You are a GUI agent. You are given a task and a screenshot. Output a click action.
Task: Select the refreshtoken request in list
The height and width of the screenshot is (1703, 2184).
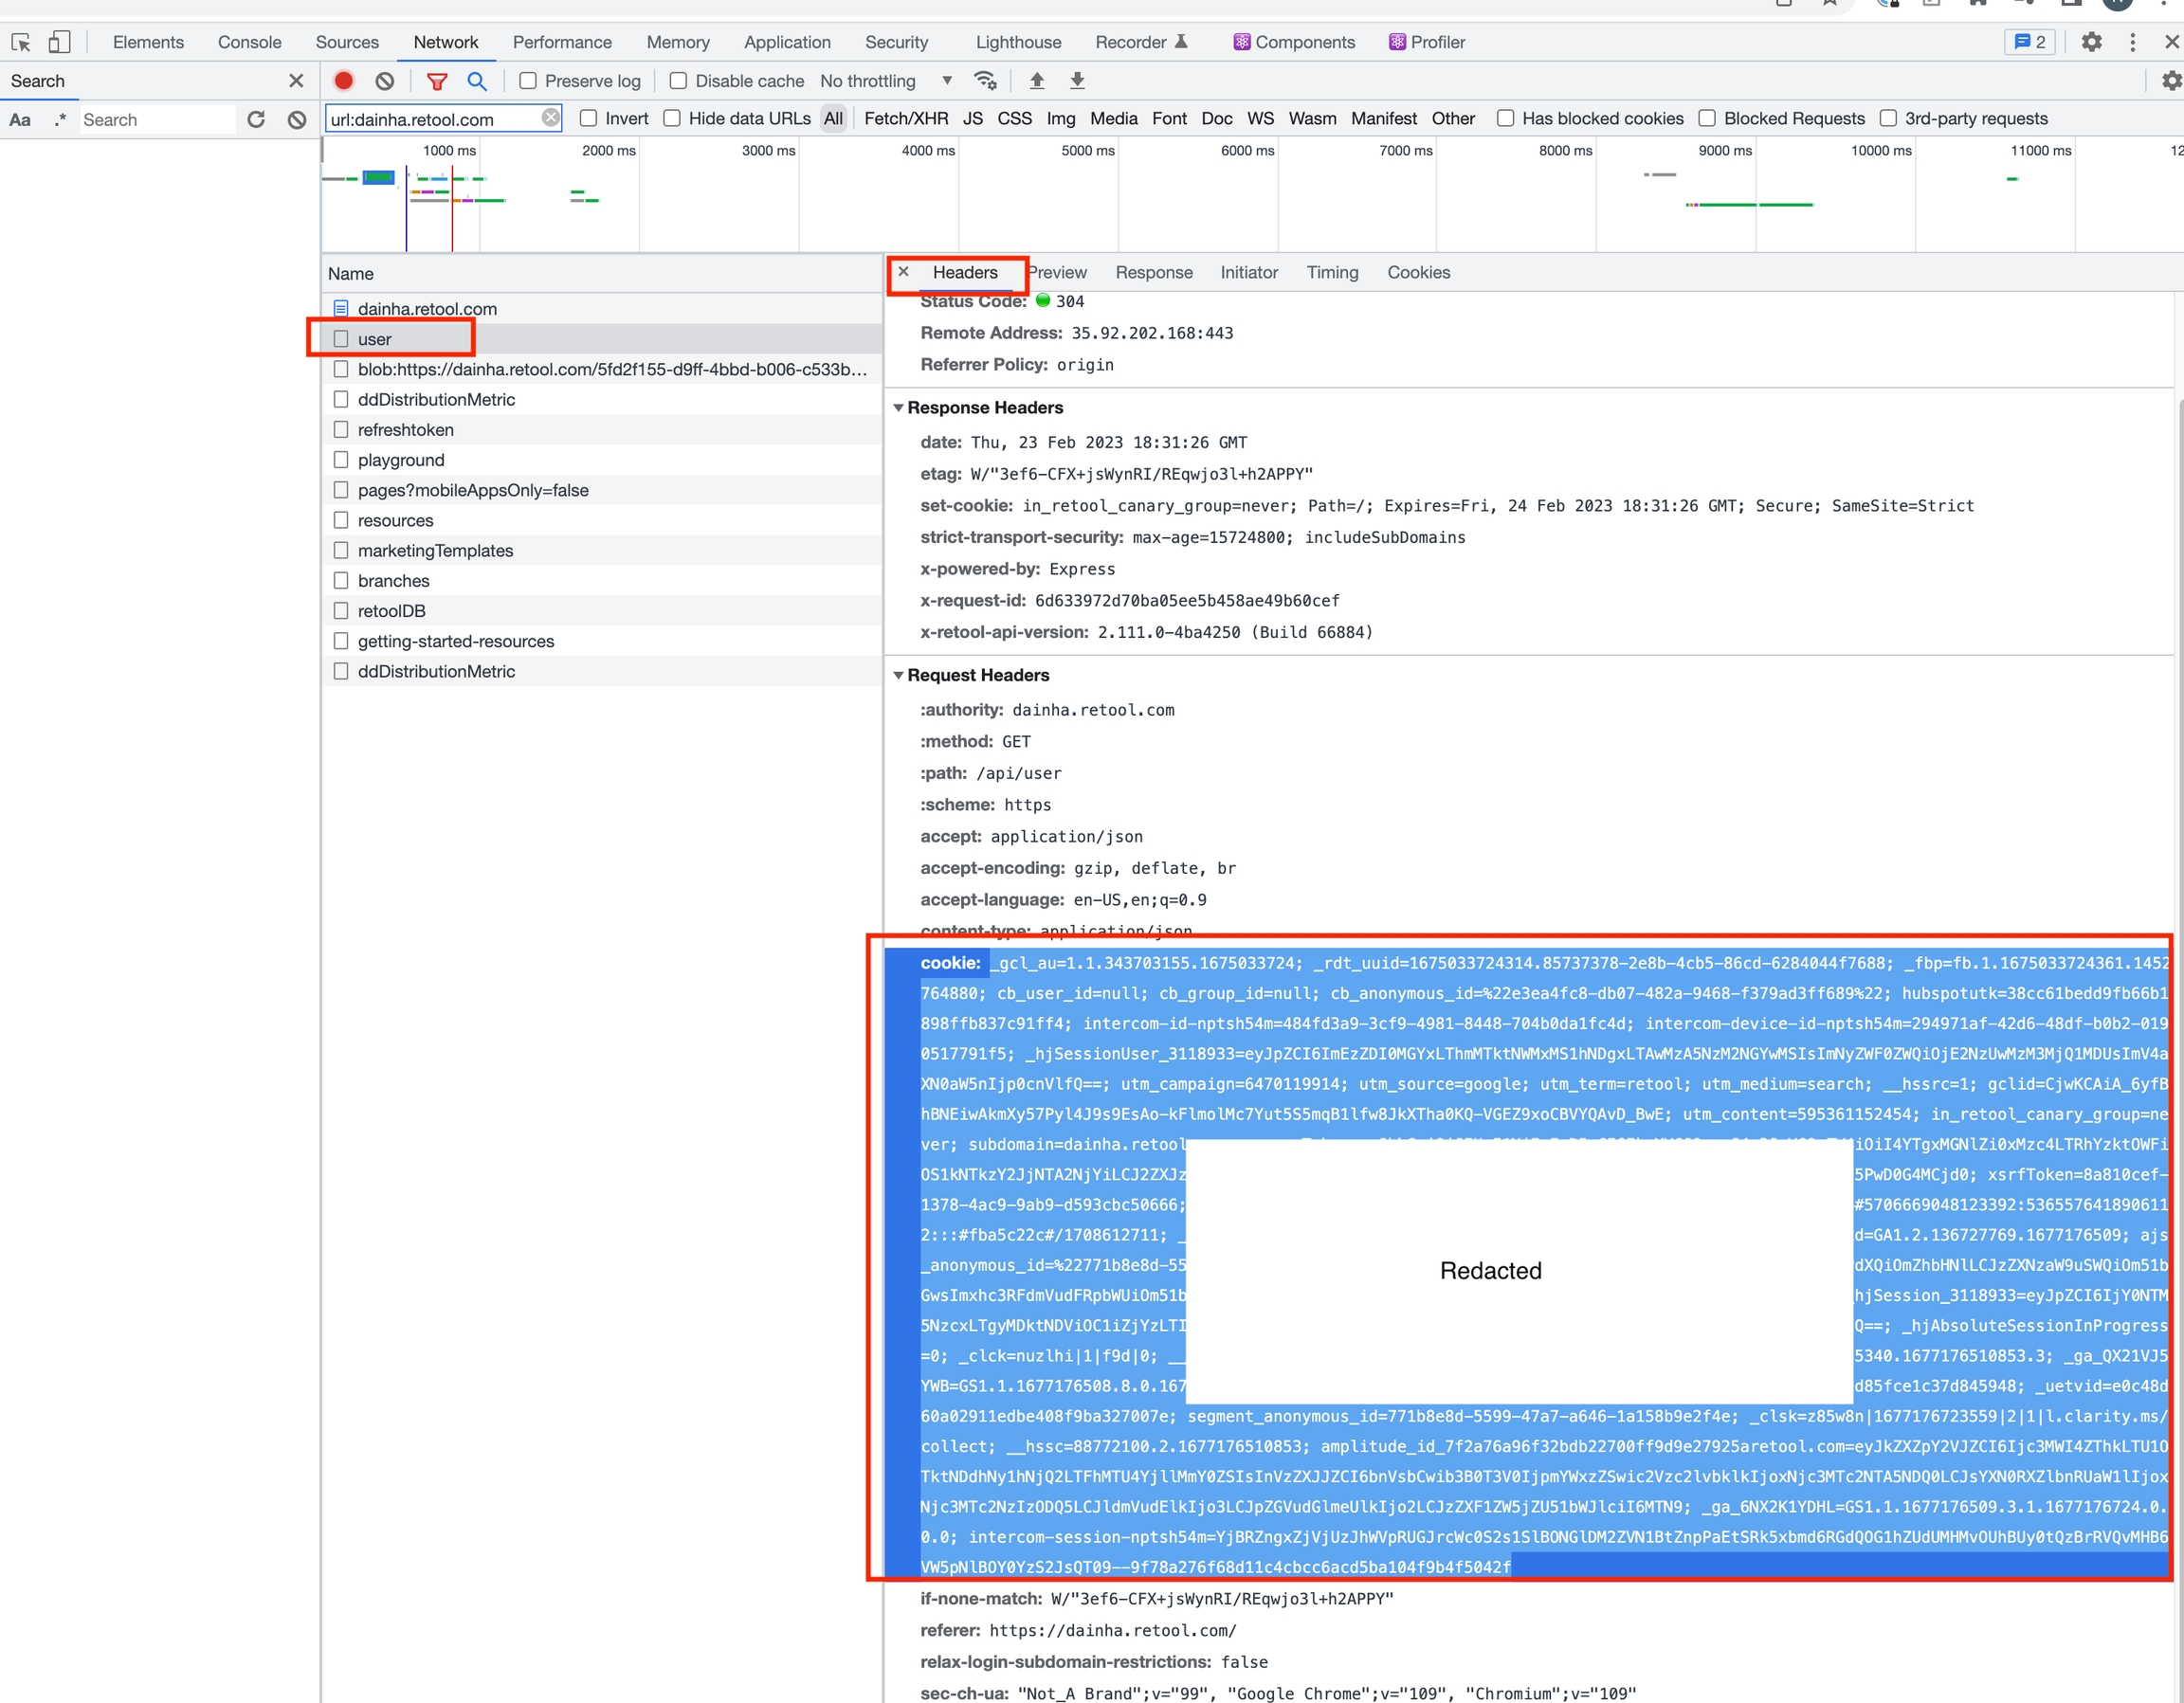tap(405, 429)
